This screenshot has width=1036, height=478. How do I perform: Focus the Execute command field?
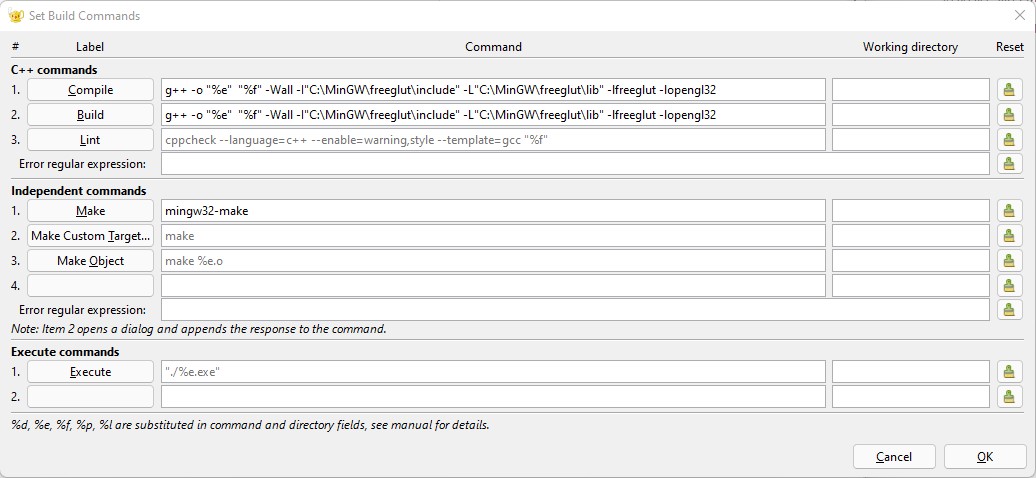pos(492,372)
